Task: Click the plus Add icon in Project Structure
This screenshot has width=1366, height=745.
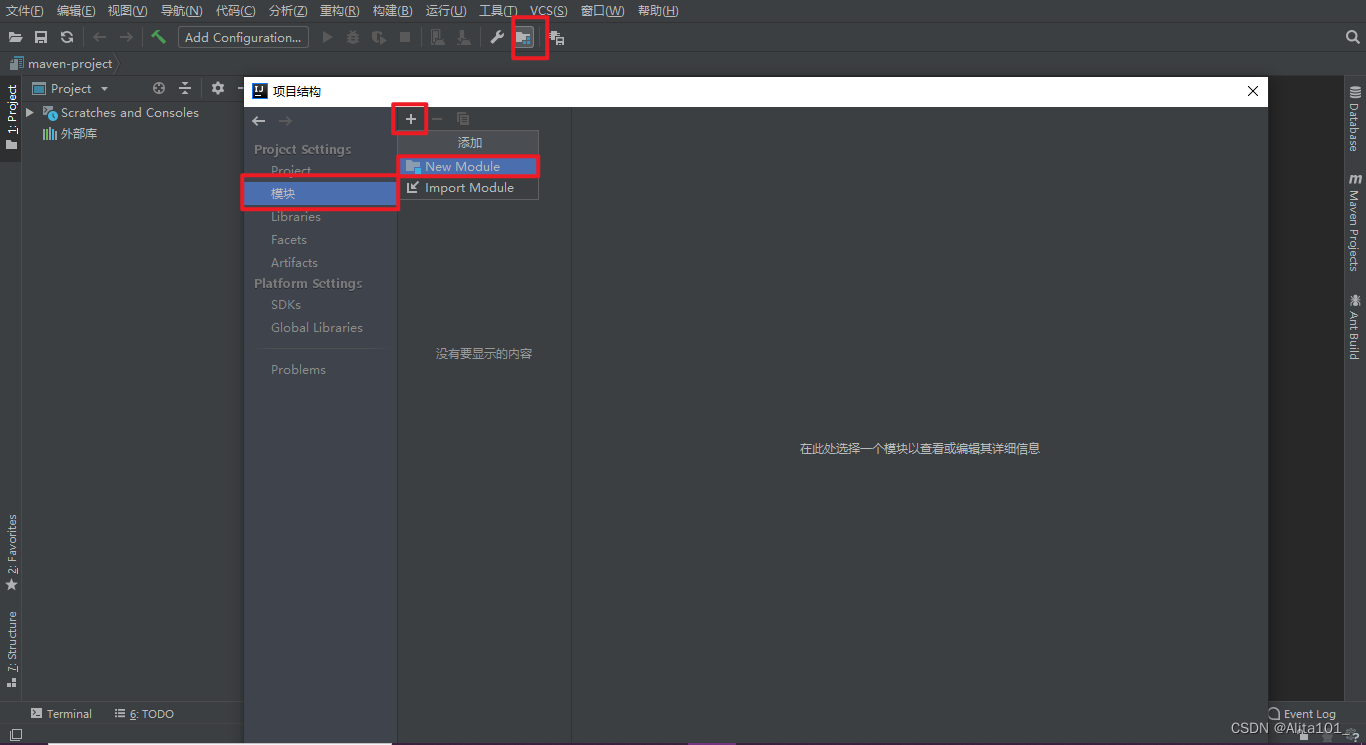Action: pos(410,119)
